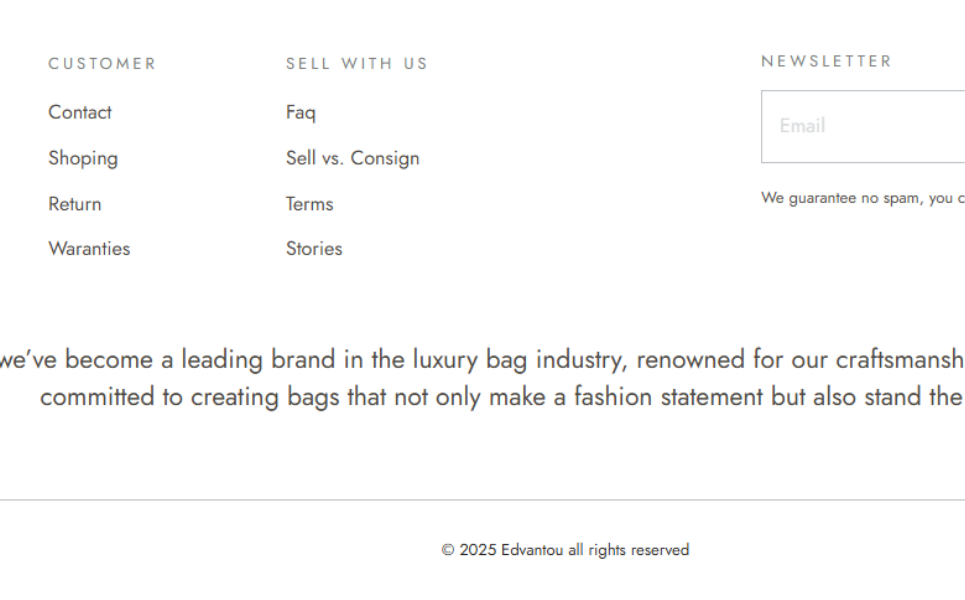Click the NEWSLETTER section heading
This screenshot has height=600, width=965.
[826, 61]
